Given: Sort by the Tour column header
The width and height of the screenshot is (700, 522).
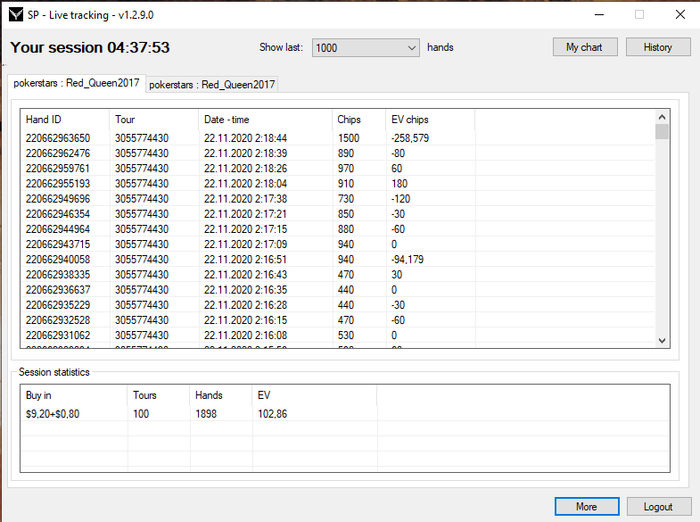Looking at the screenshot, I should [154, 119].
